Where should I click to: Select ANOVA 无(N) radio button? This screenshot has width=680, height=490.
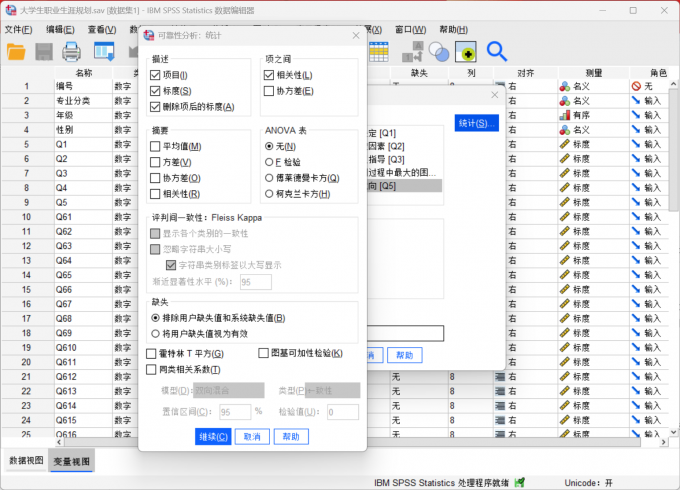pyautogui.click(x=269, y=147)
